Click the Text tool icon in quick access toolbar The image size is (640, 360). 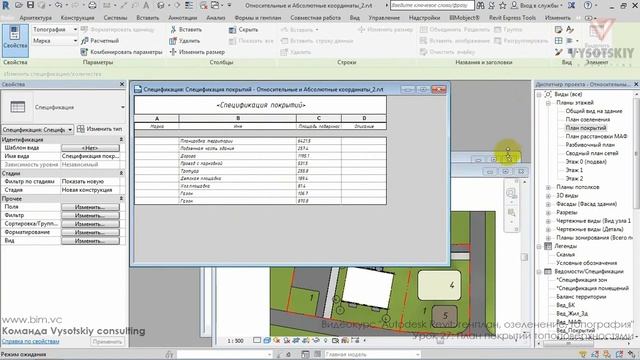pos(146,5)
